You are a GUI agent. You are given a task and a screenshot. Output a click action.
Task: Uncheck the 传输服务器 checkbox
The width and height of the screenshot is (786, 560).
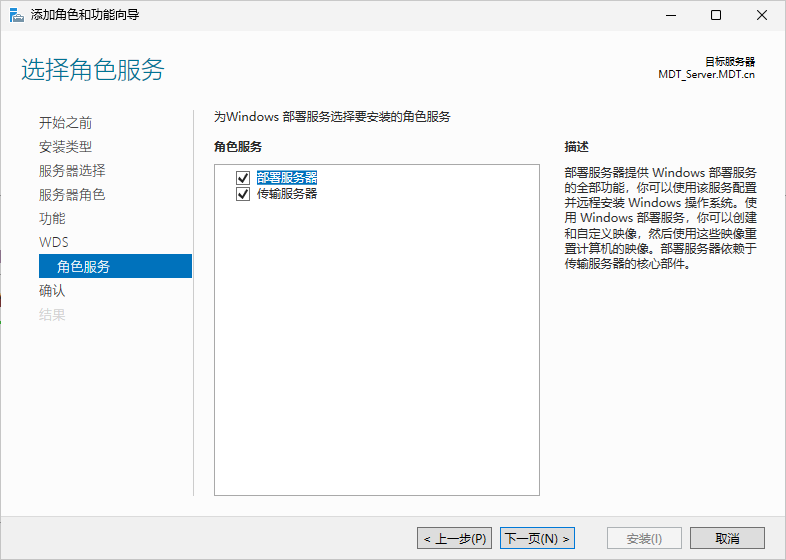pos(243,194)
